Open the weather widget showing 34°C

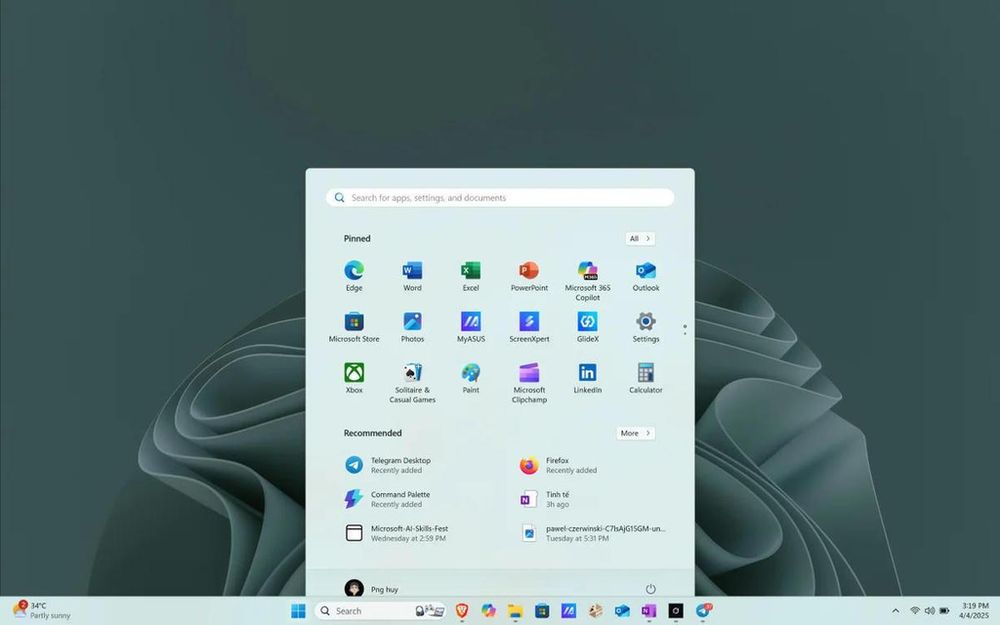tap(41, 610)
